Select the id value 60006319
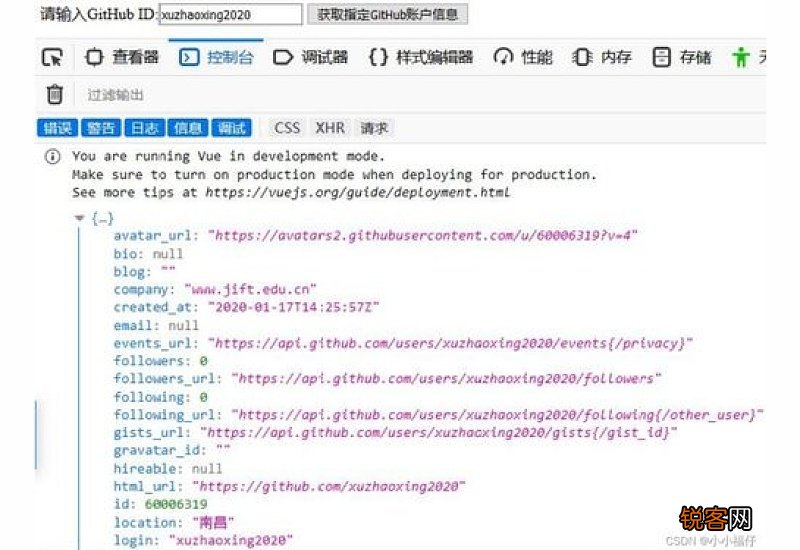Screen dimensions: 800x550 pos(176,504)
